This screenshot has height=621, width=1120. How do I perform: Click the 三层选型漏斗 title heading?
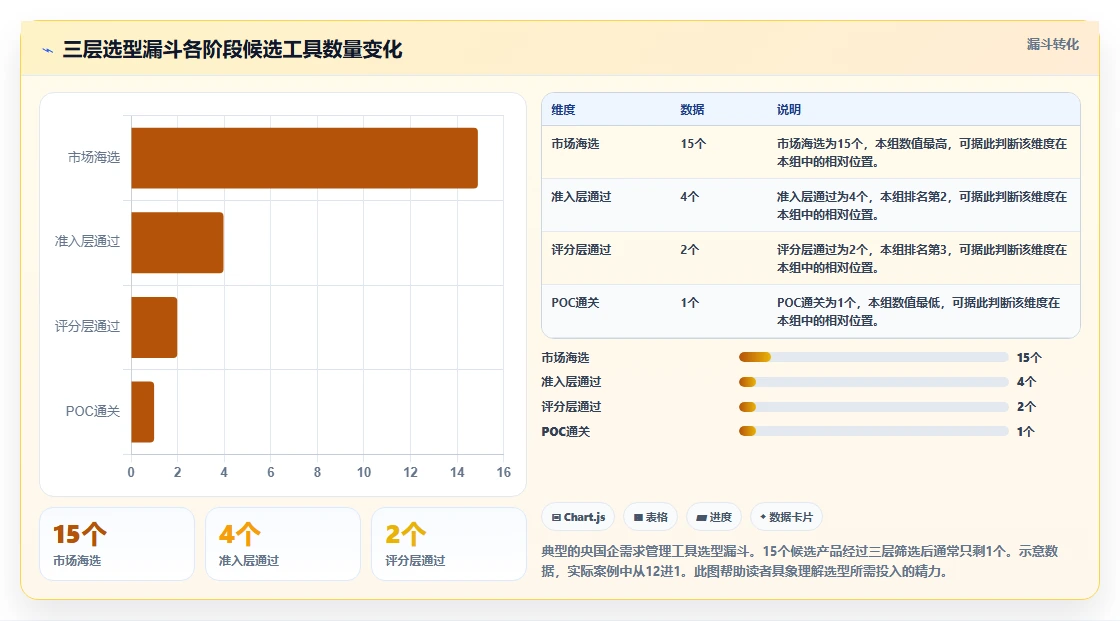coord(232,49)
